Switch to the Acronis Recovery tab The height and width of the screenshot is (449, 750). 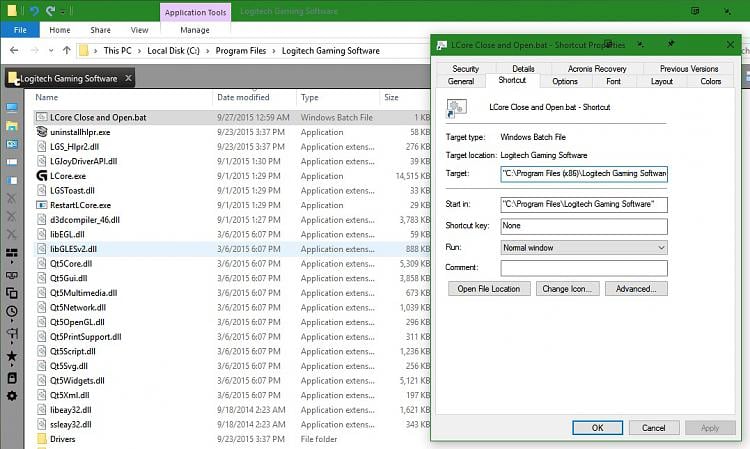[x=596, y=68]
